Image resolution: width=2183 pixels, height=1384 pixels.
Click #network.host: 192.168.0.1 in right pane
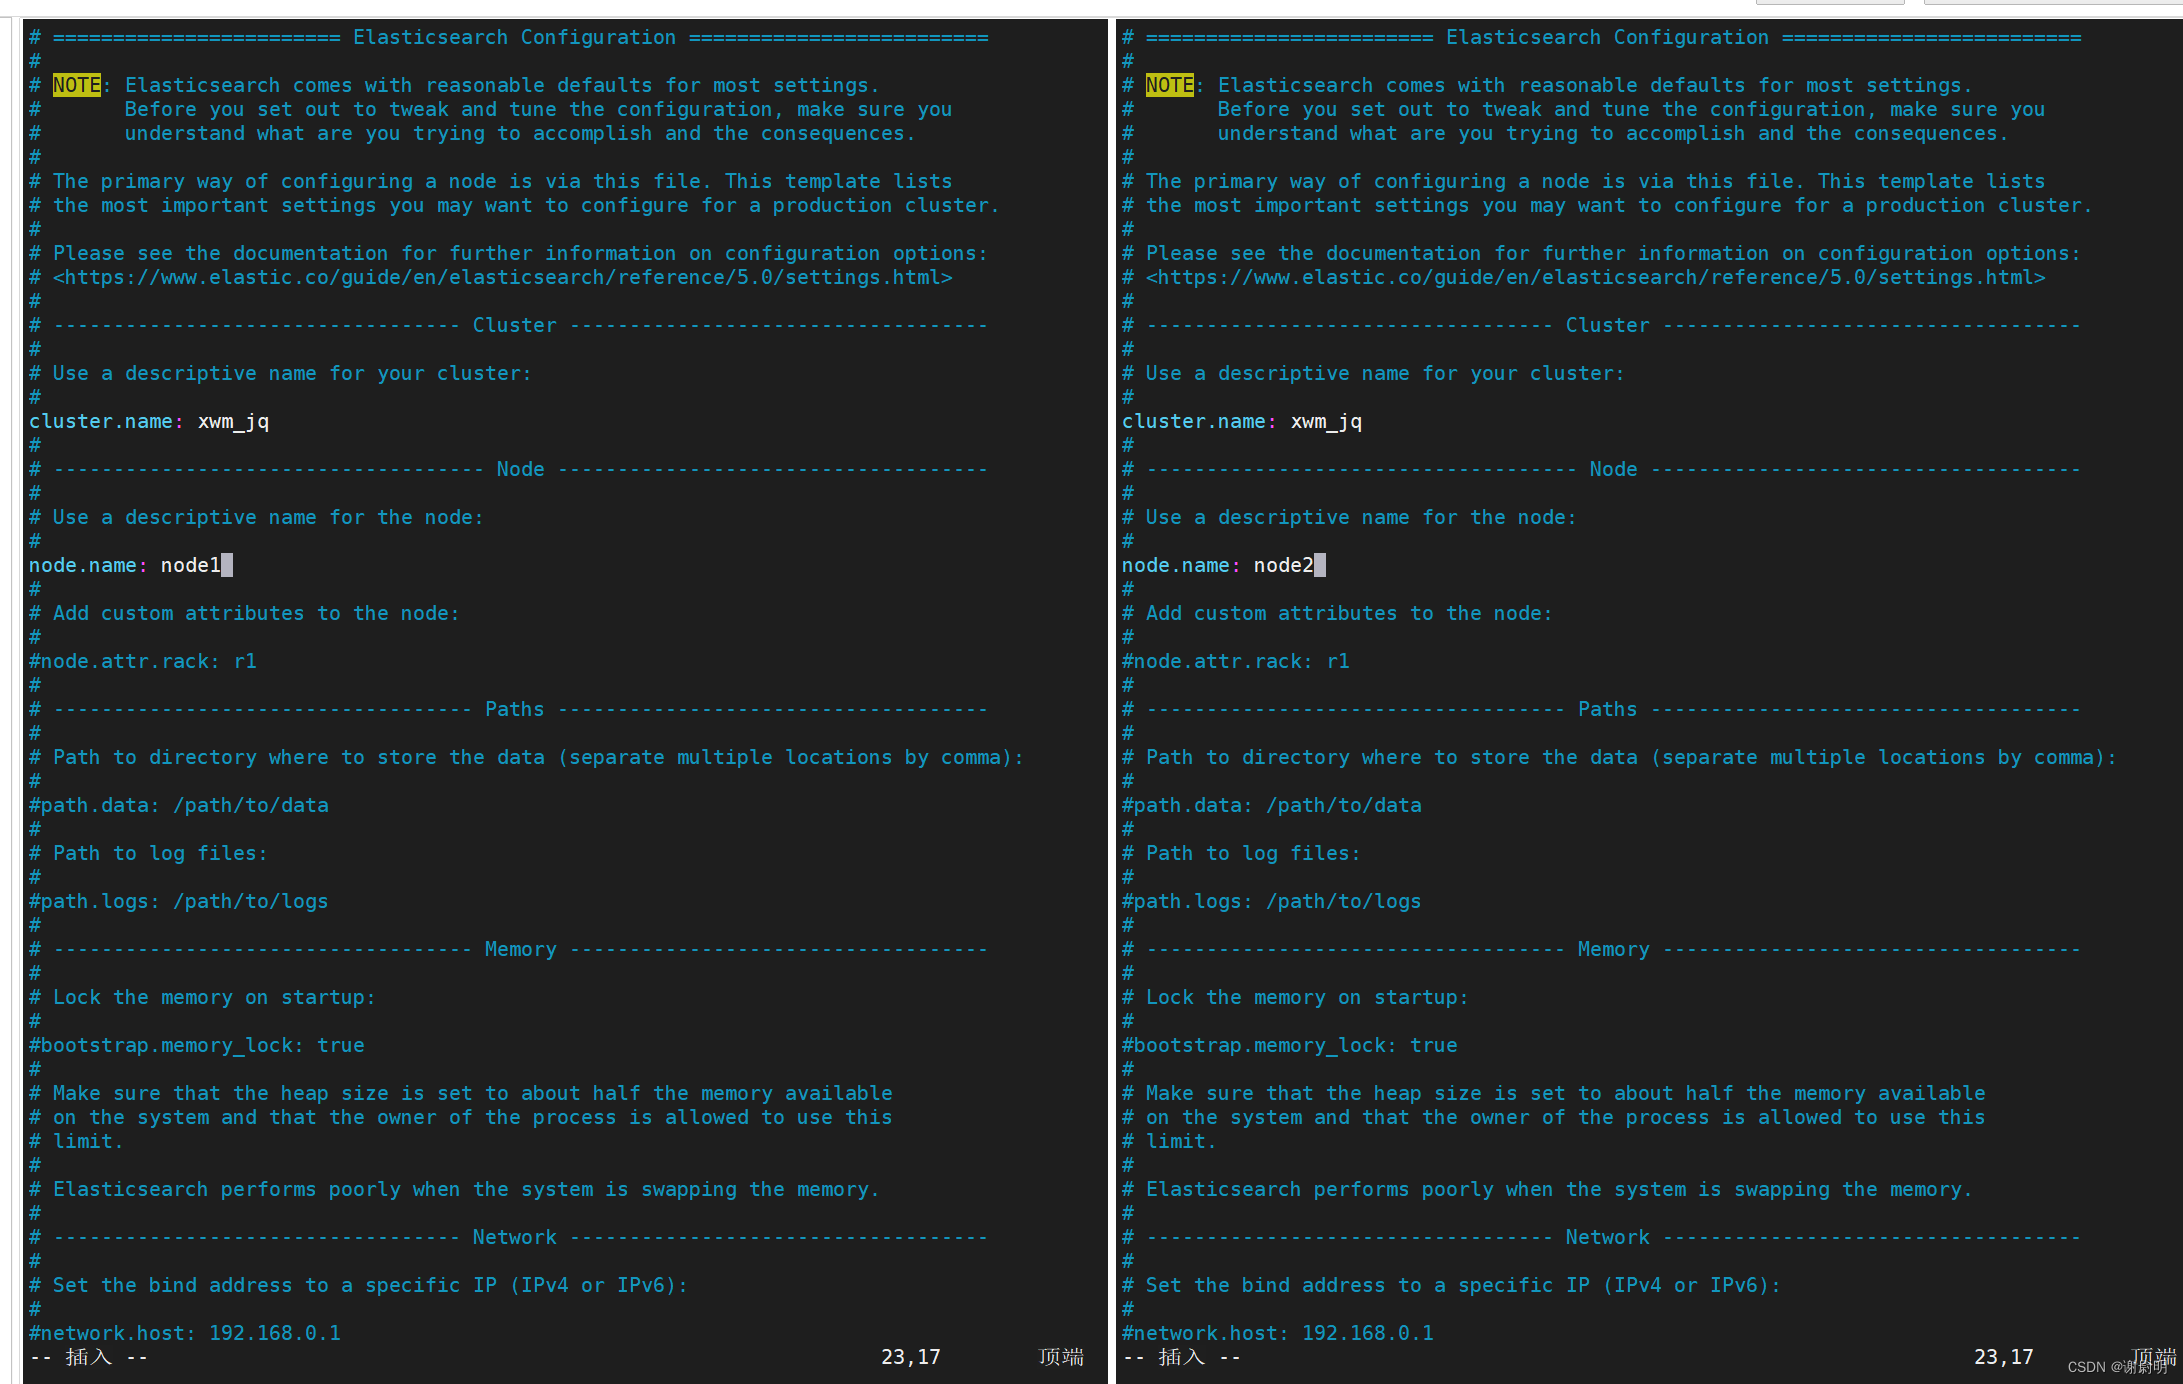pyautogui.click(x=1278, y=1333)
